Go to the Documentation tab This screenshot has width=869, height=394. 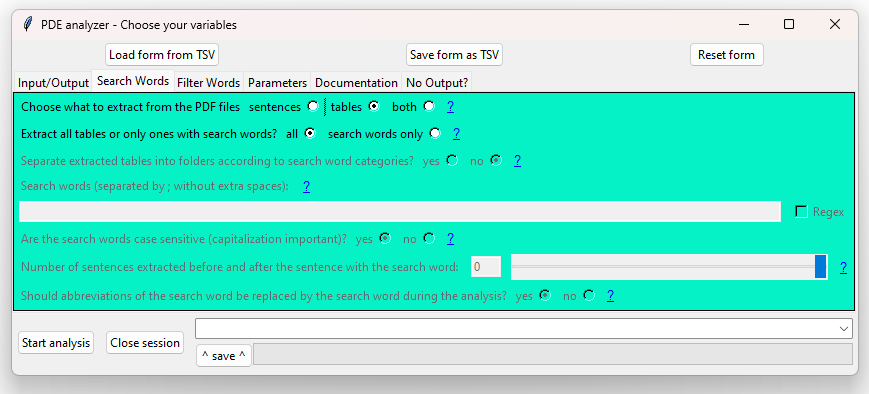pyautogui.click(x=356, y=83)
